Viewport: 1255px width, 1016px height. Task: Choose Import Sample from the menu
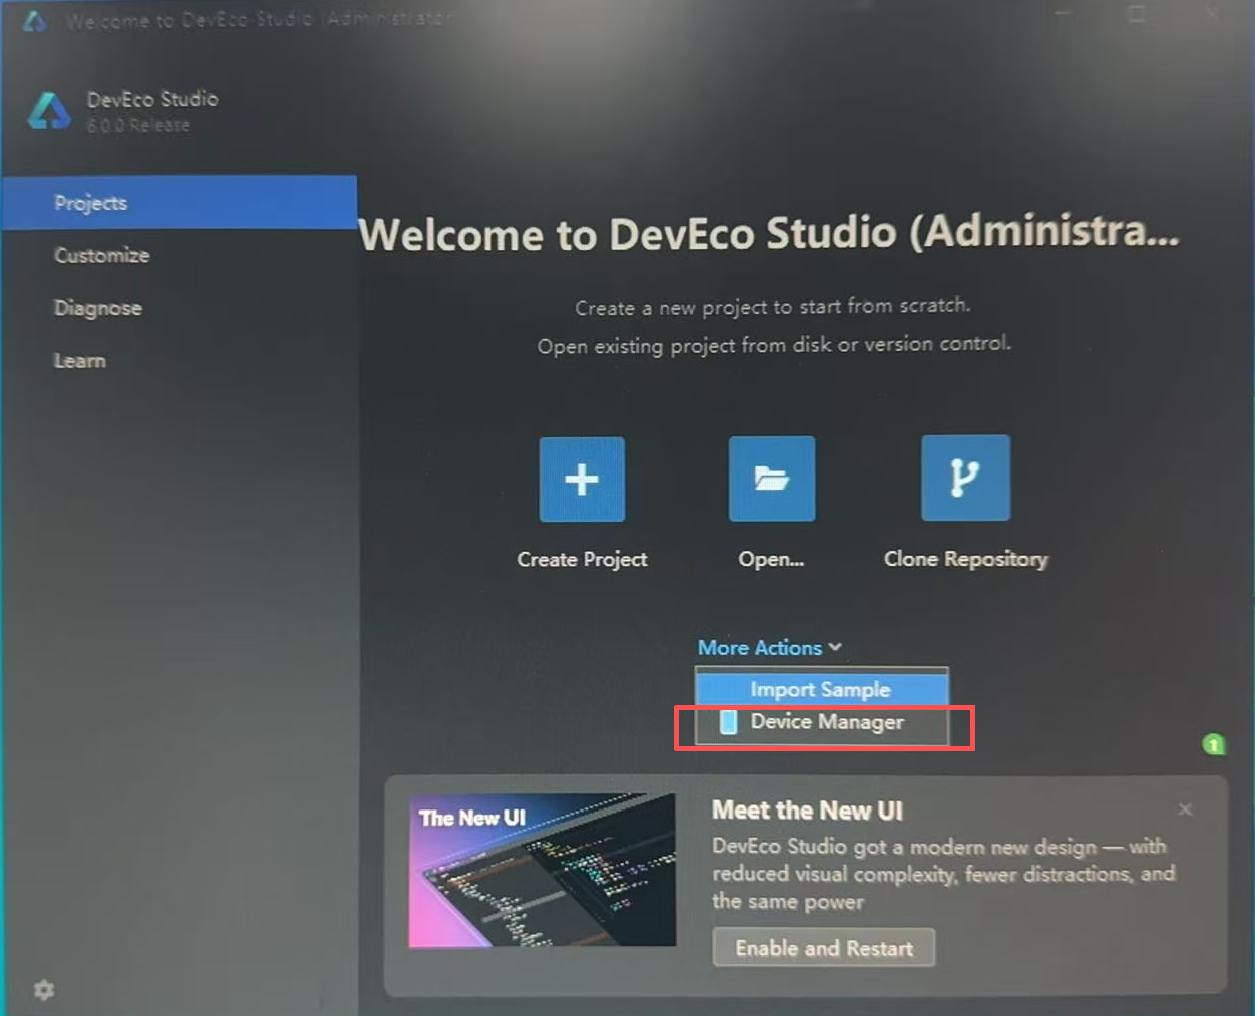pyautogui.click(x=822, y=689)
